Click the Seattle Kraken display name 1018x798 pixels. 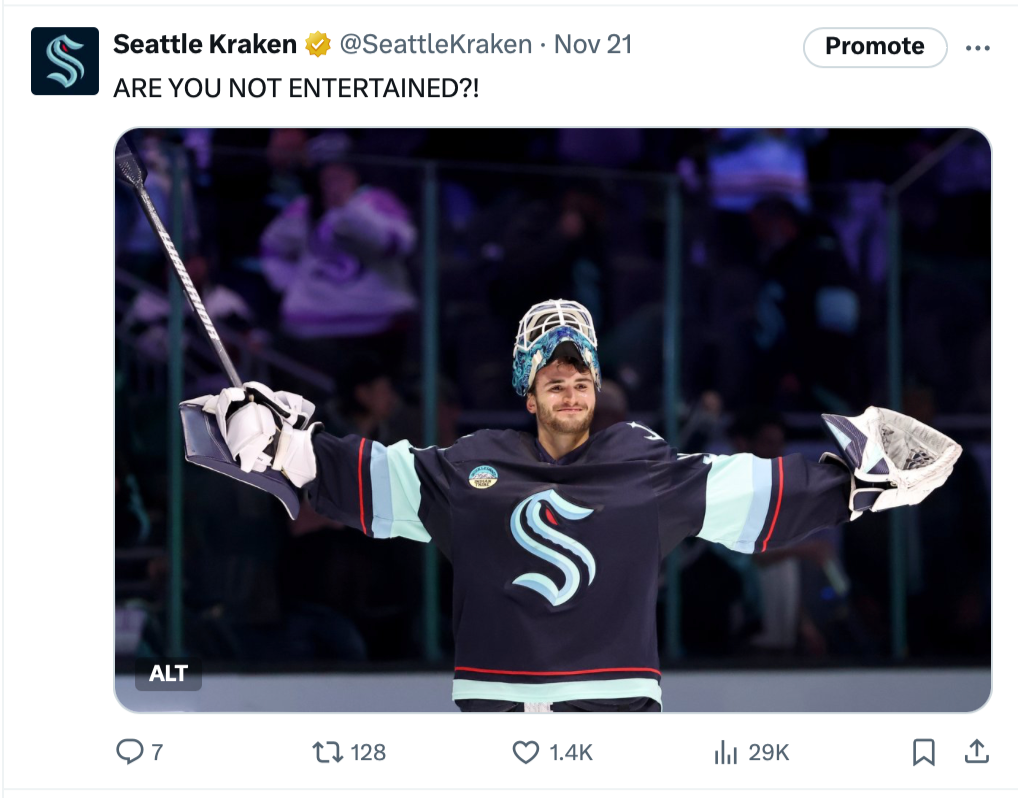[x=205, y=44]
